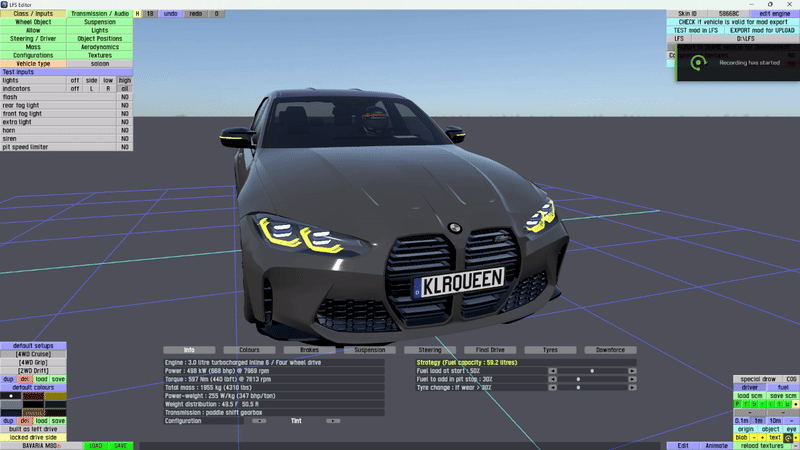Open the 'Aerodynamics' section
Screen dimensions: 800x450
[100, 47]
